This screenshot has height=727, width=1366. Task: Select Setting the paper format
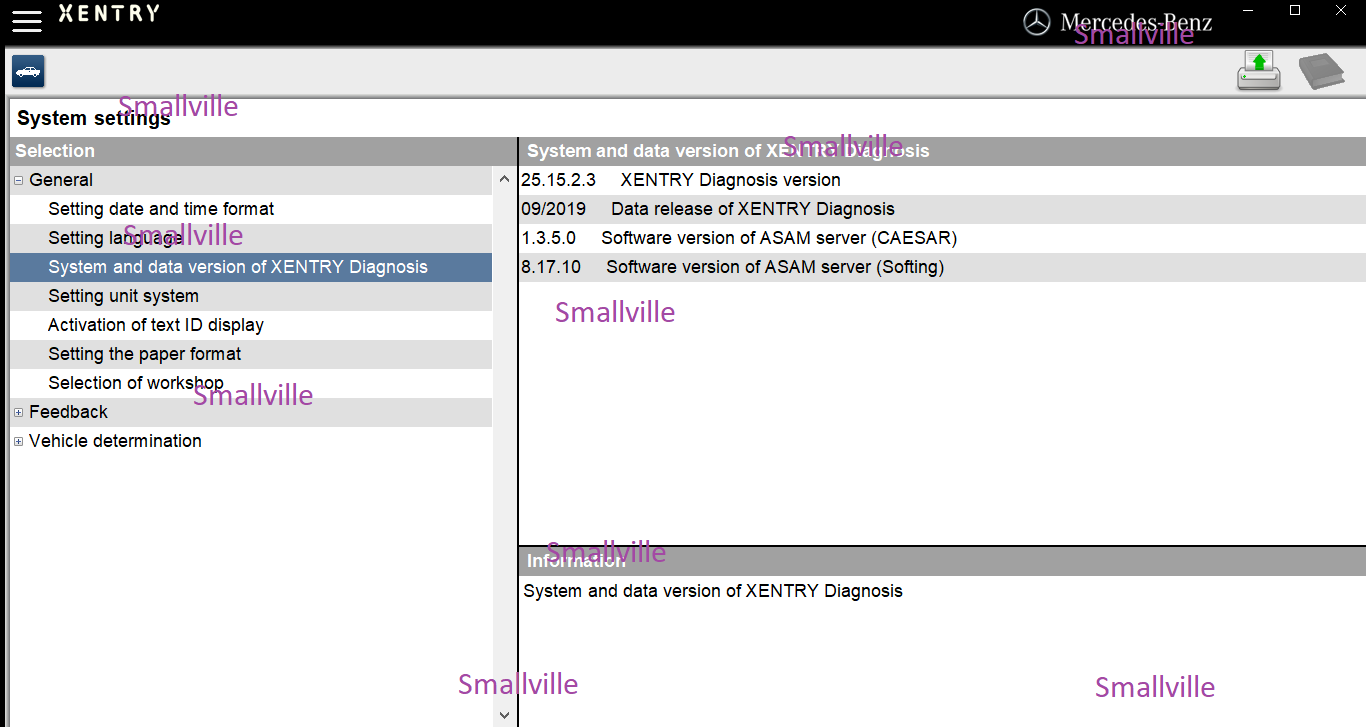pyautogui.click(x=251, y=354)
